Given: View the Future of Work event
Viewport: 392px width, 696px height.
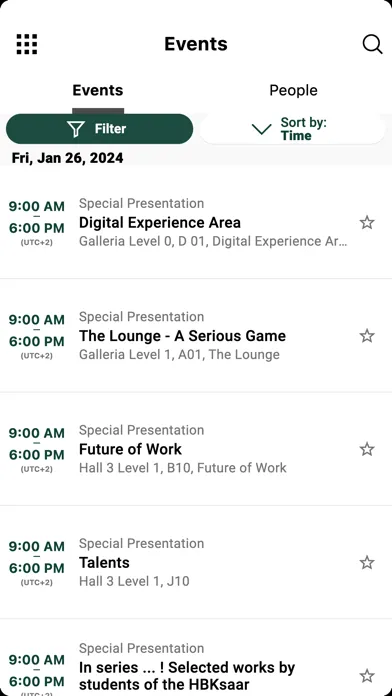Looking at the screenshot, I should 131,449.
